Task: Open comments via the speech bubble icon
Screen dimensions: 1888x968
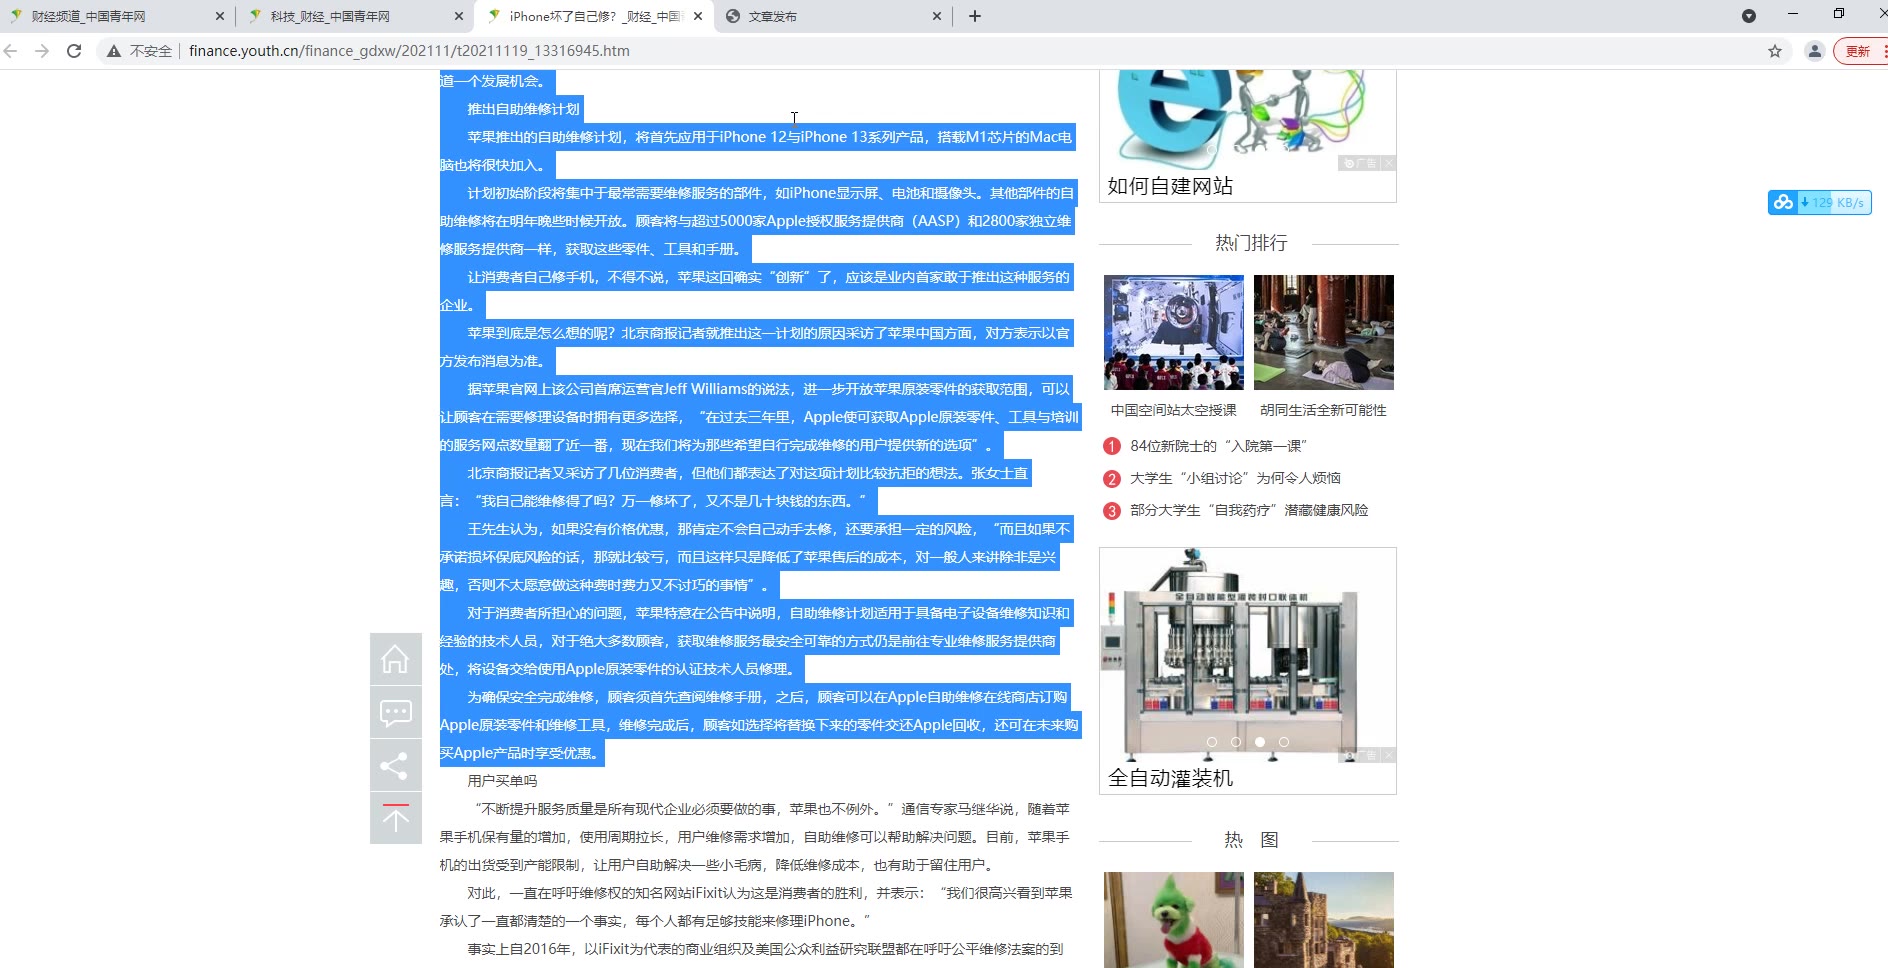Action: (x=395, y=712)
